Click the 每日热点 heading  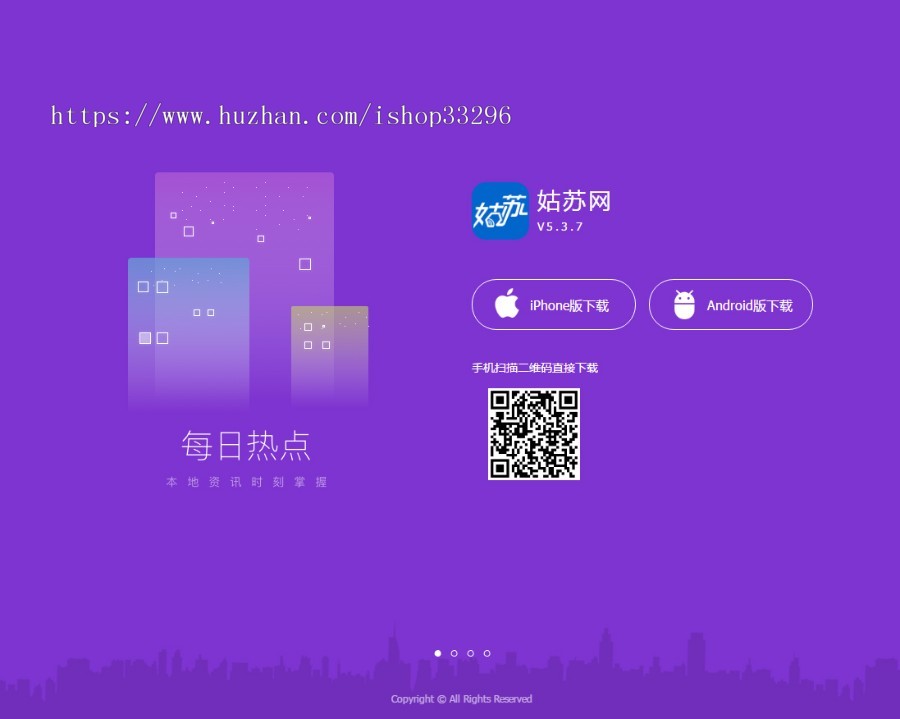[x=246, y=446]
